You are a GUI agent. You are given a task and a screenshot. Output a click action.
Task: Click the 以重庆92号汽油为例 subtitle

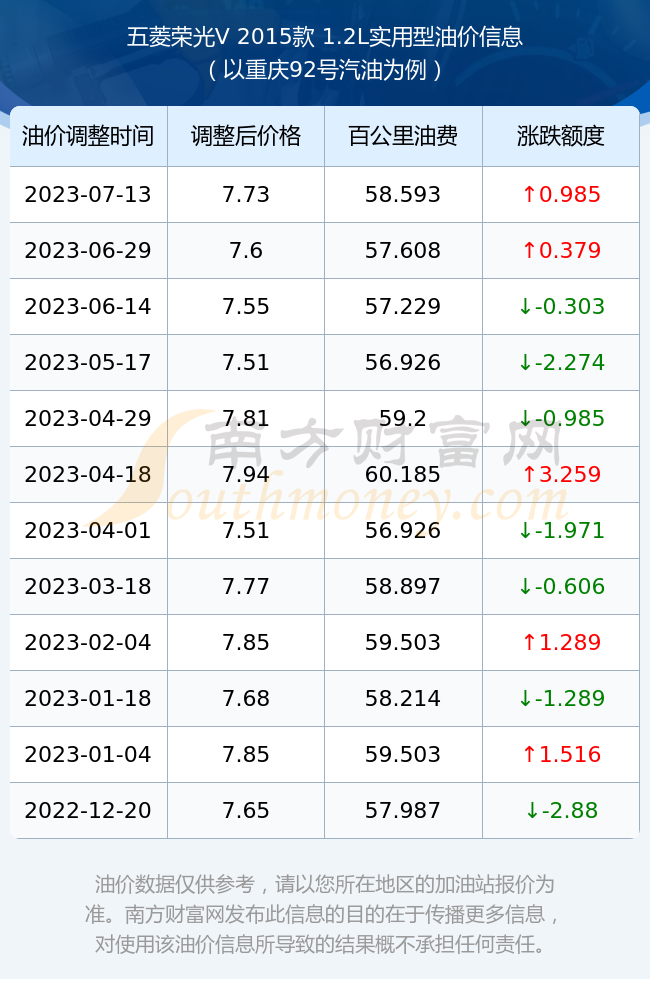tap(325, 70)
